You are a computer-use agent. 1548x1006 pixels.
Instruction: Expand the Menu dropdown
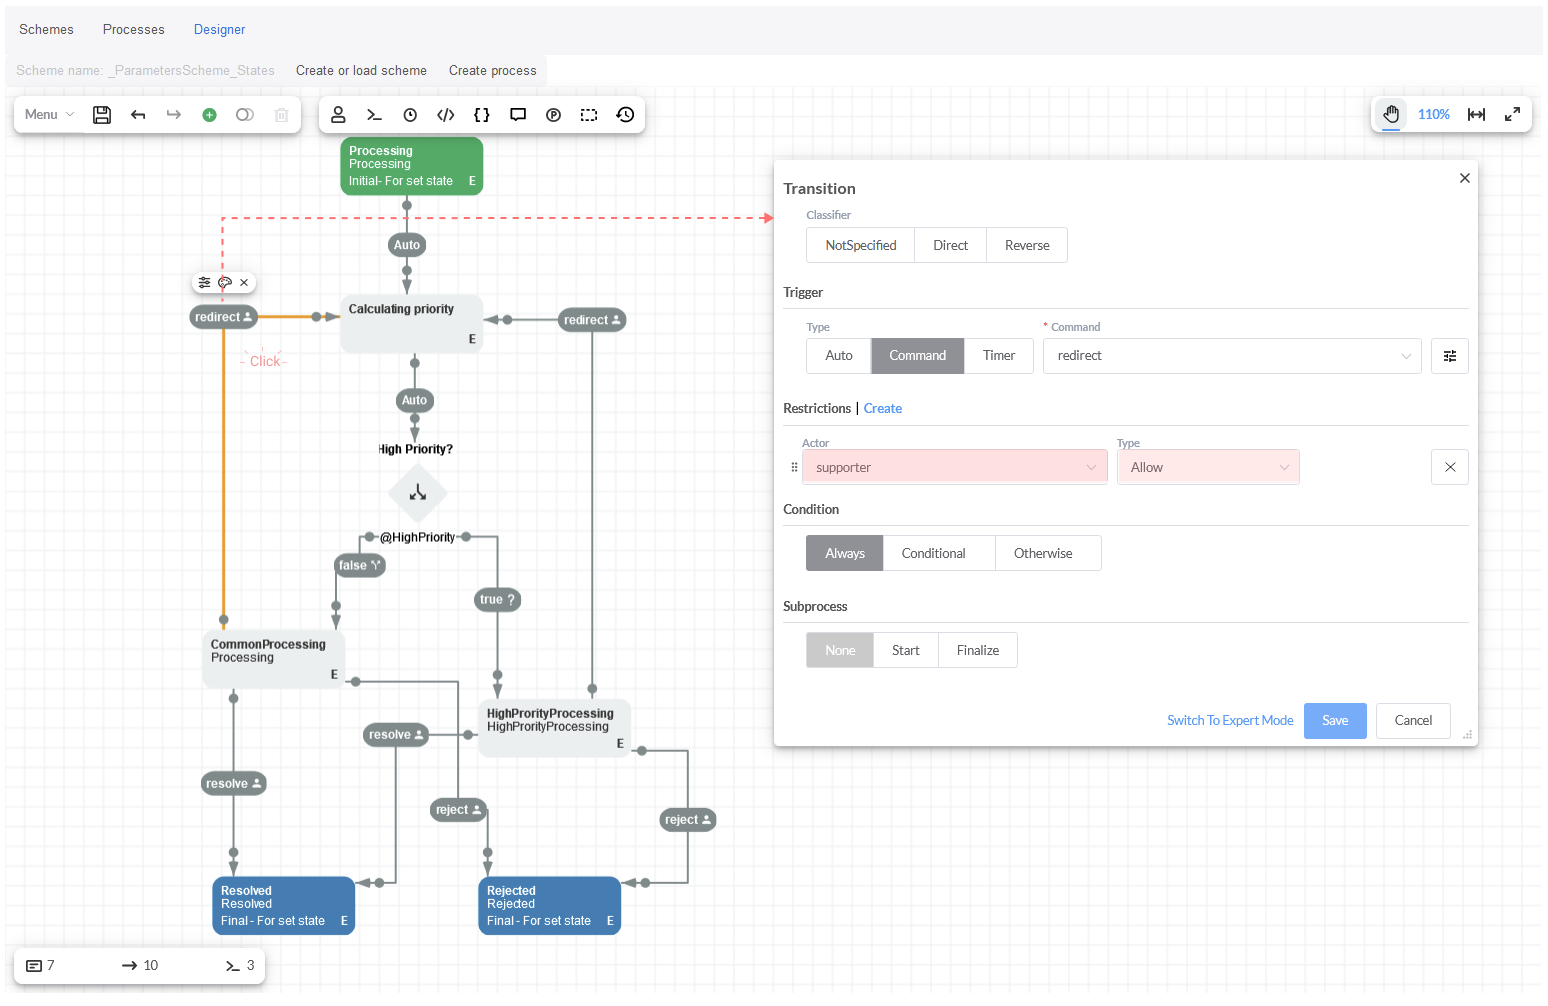click(49, 115)
